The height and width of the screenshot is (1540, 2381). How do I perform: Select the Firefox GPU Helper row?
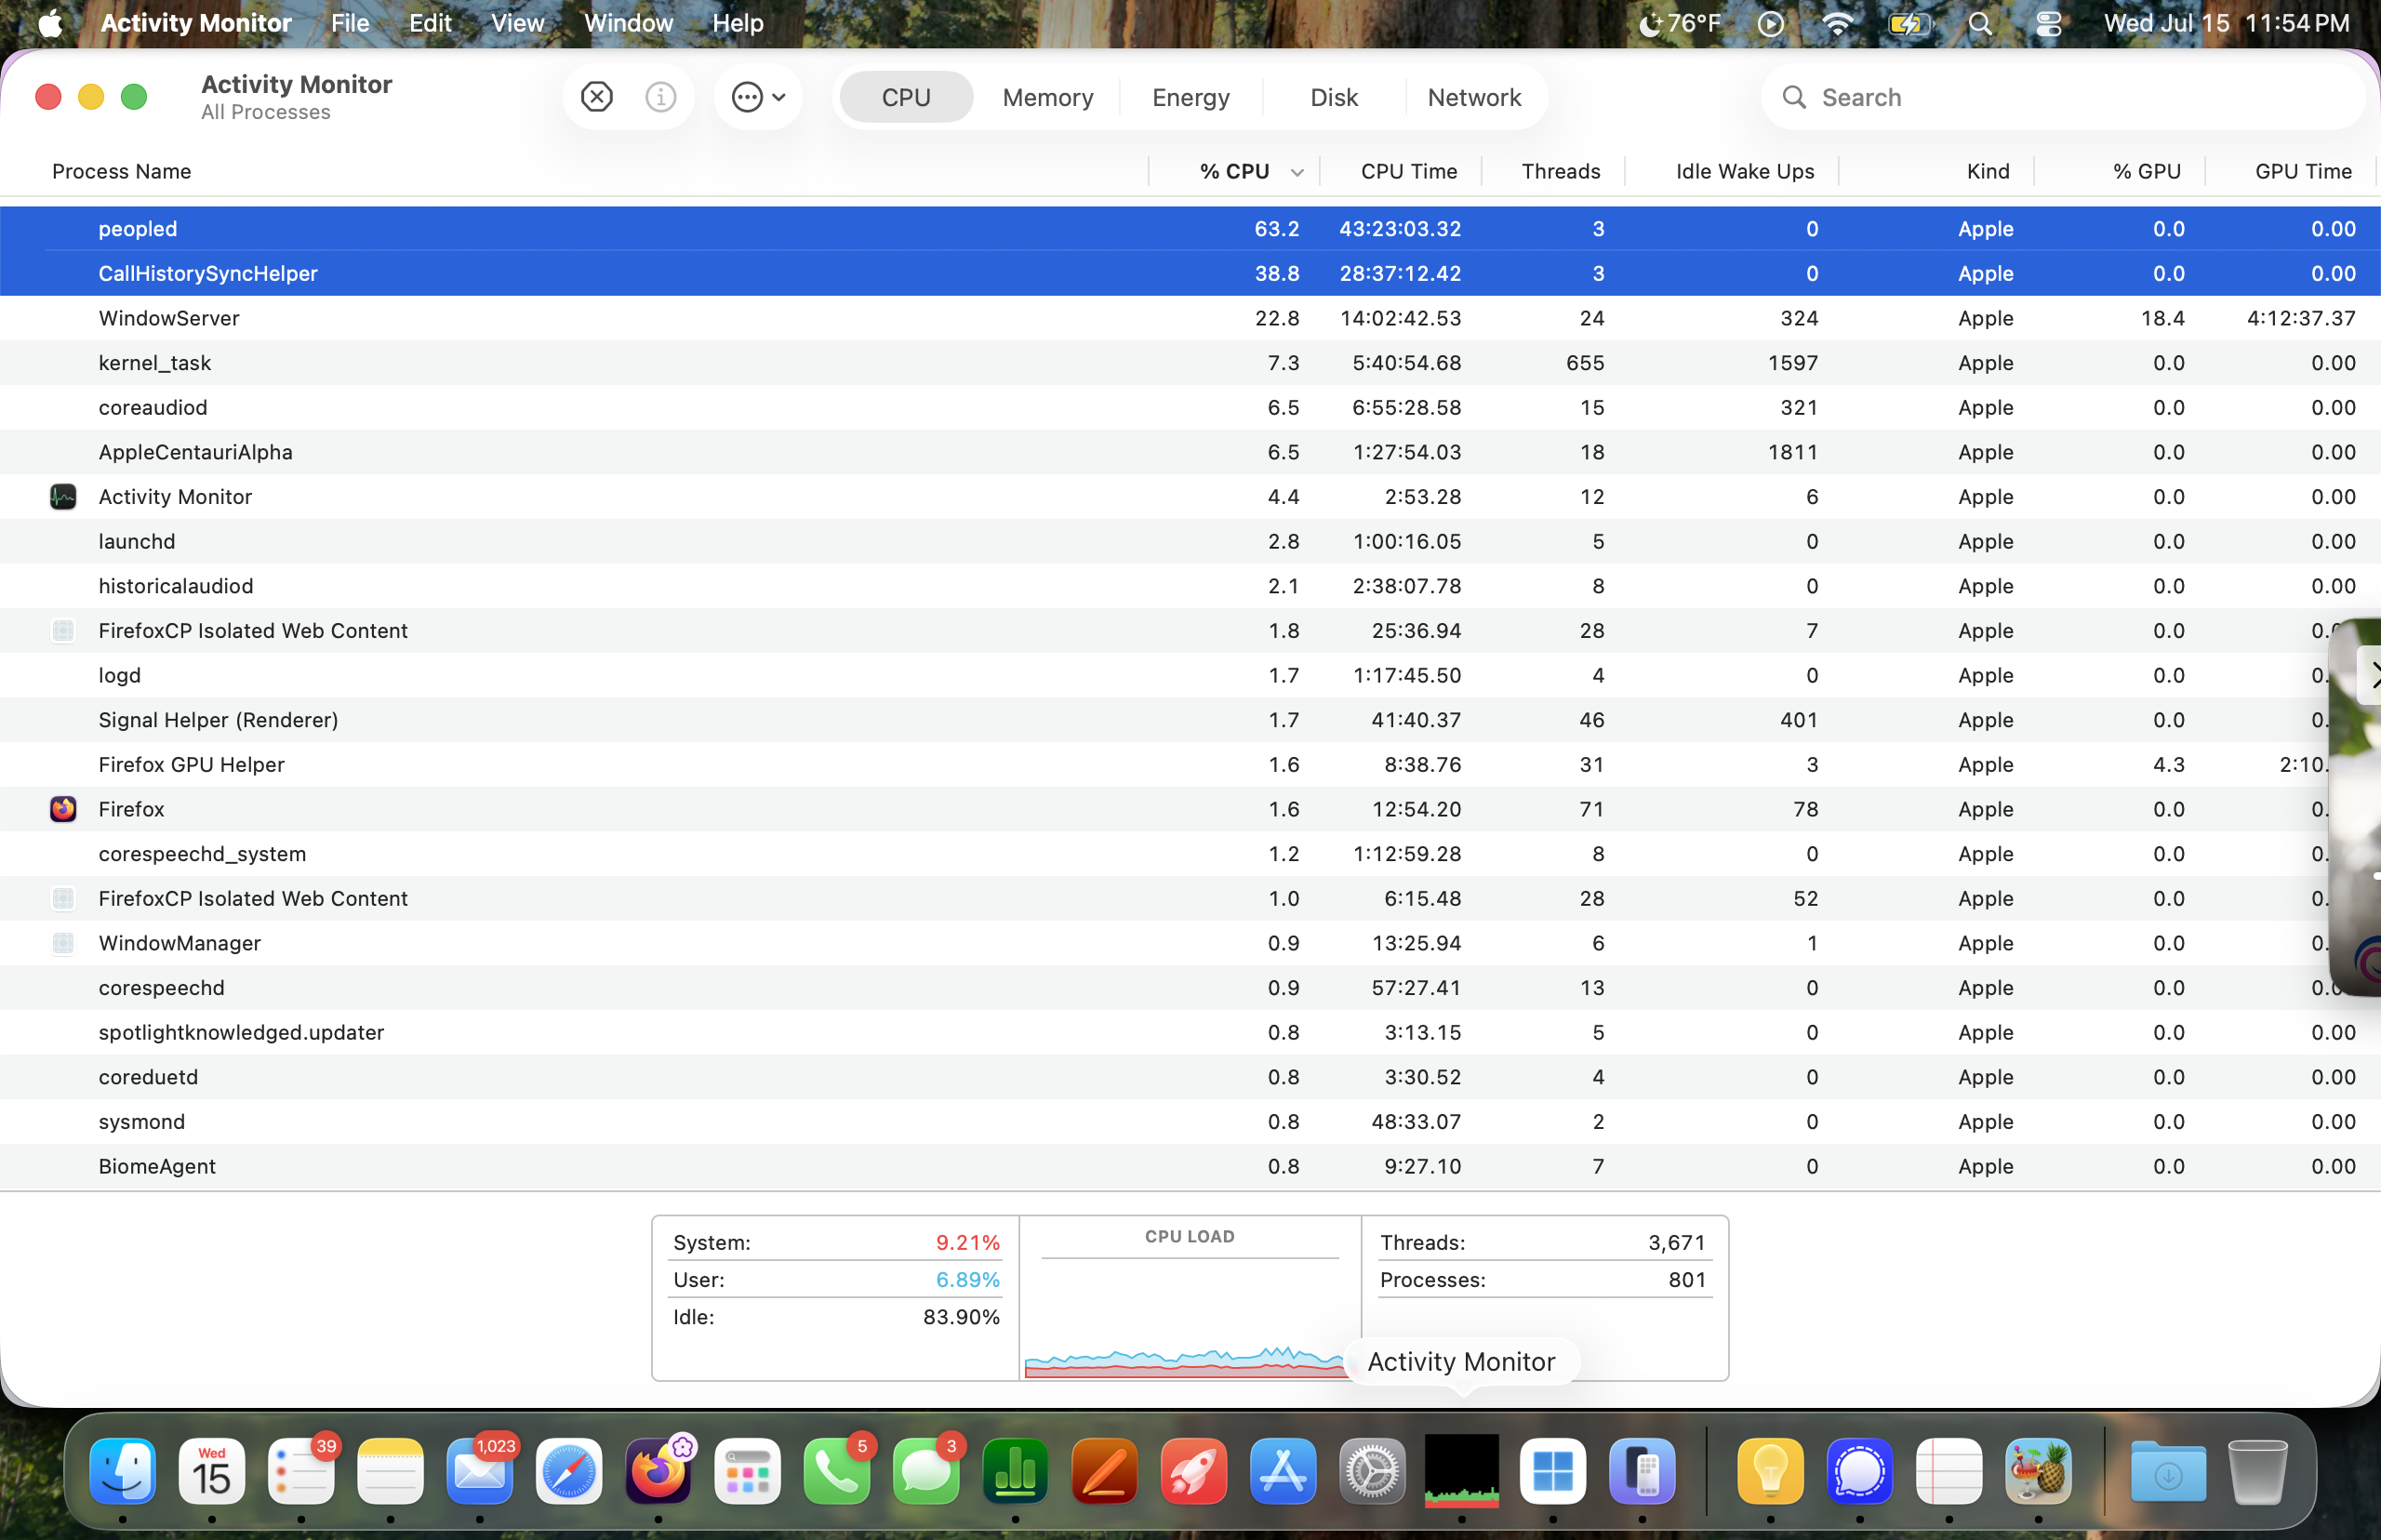coord(1190,765)
